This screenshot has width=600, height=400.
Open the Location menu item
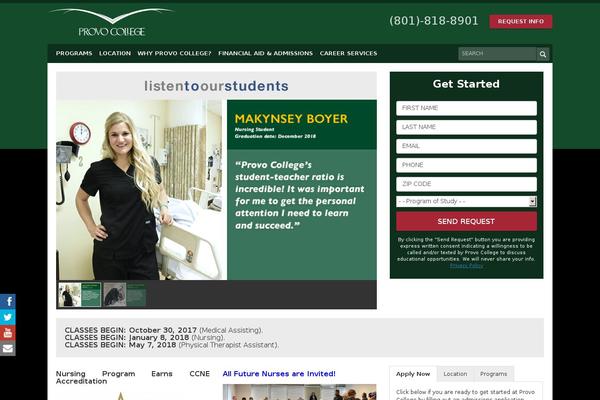115,53
